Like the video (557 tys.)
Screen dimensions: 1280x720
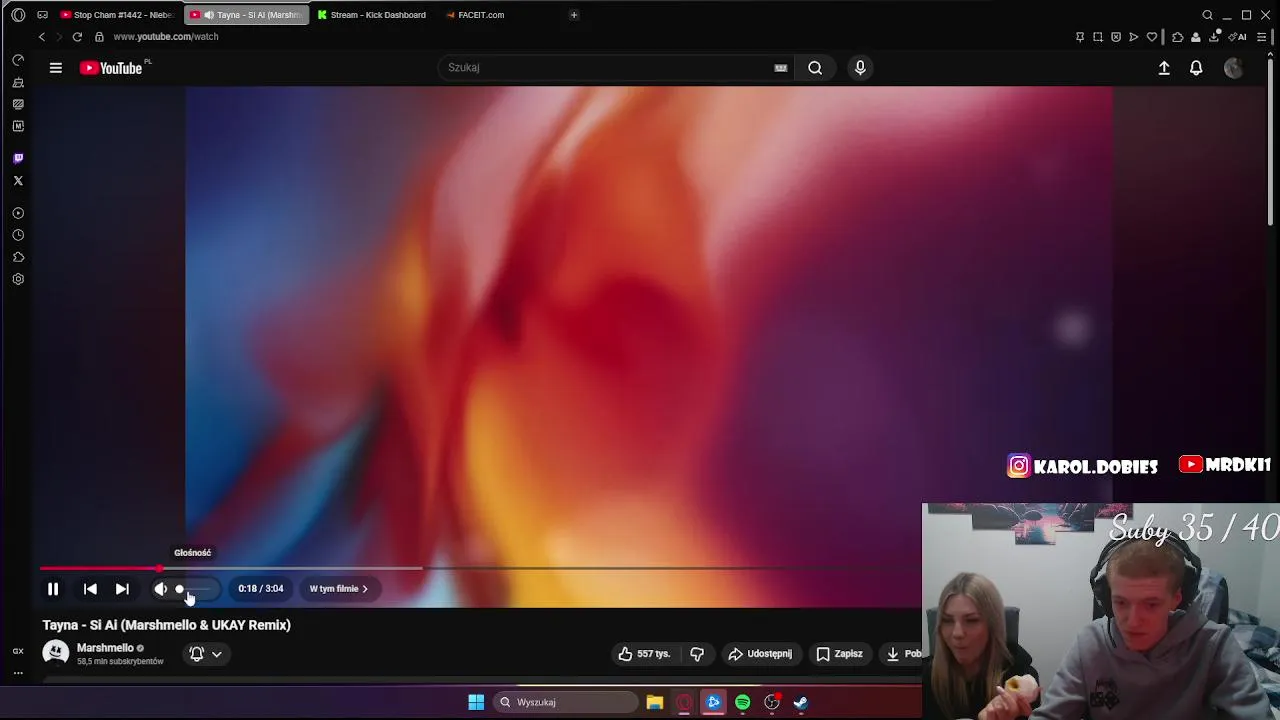point(643,654)
